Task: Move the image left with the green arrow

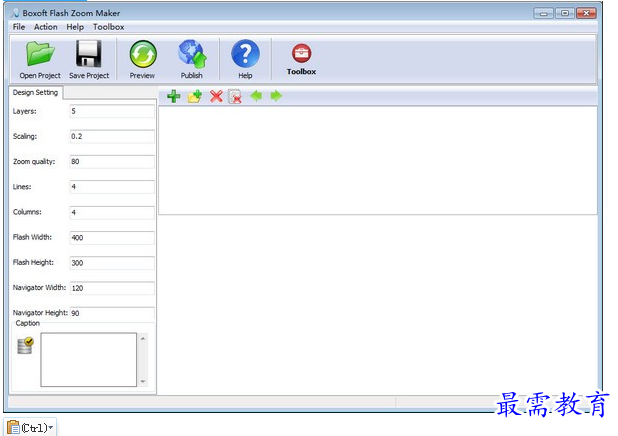Action: [x=256, y=96]
